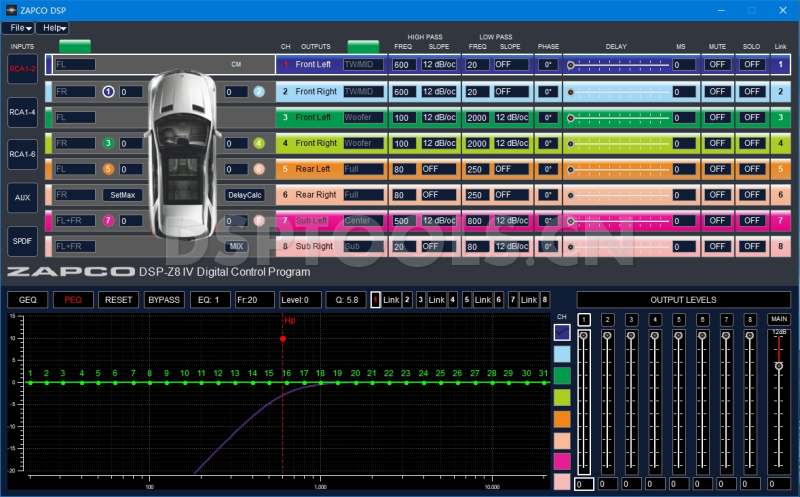The width and height of the screenshot is (800, 497).
Task: Open the FL input selector in first row
Action: click(x=75, y=65)
